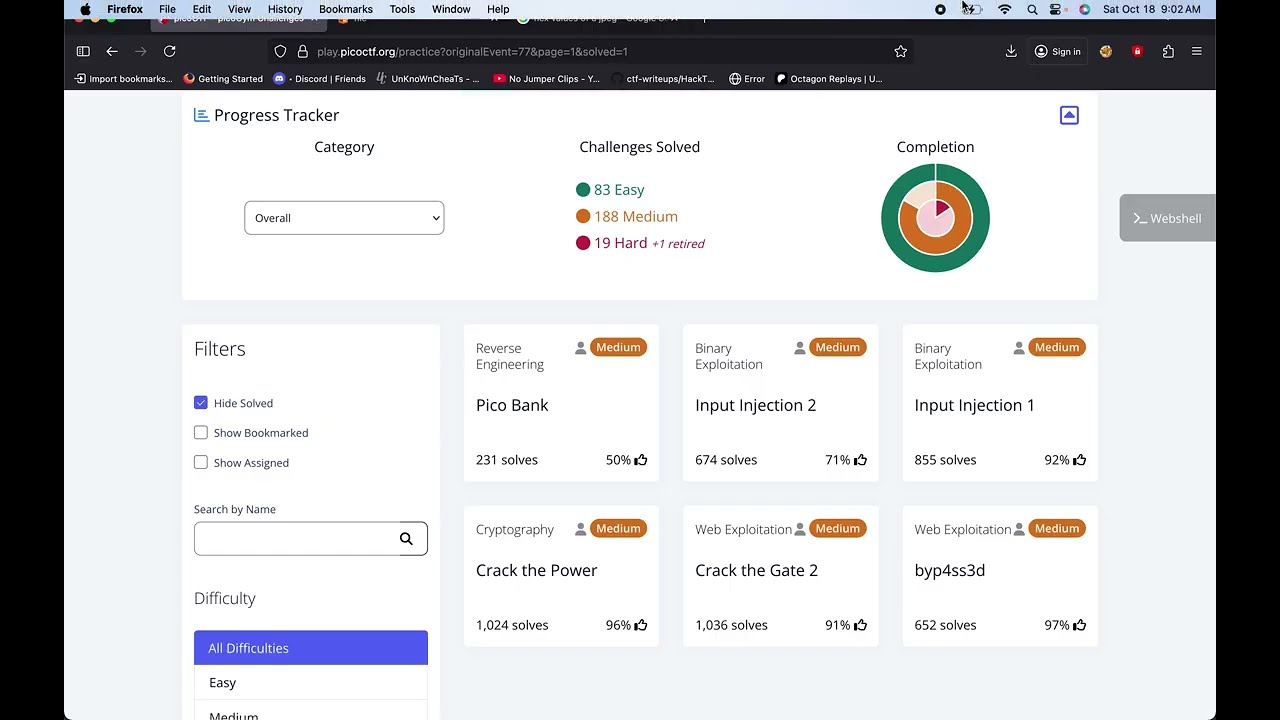Open the Getting Started bookmark
Viewport: 1280px width, 720px height.
coord(223,79)
